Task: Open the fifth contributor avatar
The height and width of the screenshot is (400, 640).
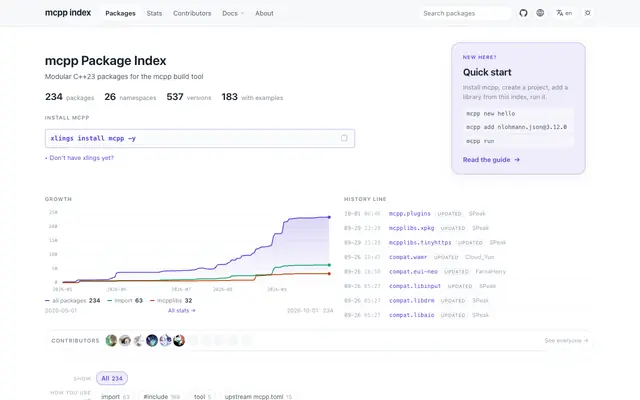Action: tap(165, 340)
